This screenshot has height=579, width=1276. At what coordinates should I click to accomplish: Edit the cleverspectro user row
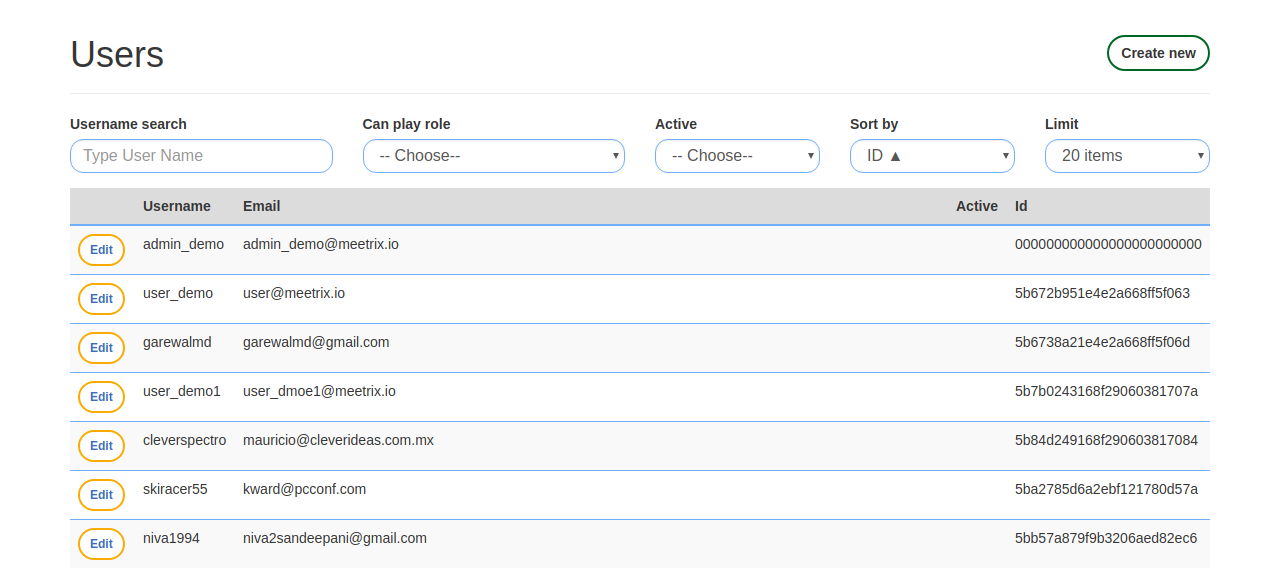point(101,446)
